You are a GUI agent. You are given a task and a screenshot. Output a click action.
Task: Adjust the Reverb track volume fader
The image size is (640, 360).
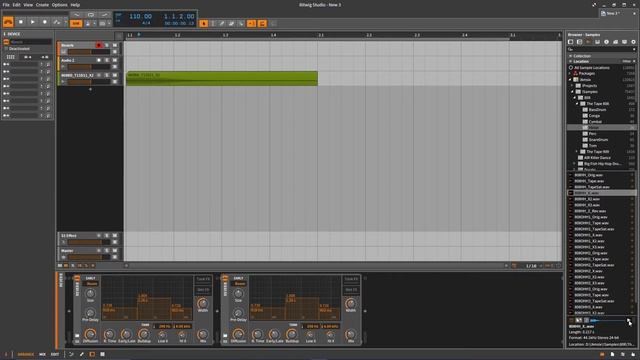pyautogui.click(x=89, y=52)
